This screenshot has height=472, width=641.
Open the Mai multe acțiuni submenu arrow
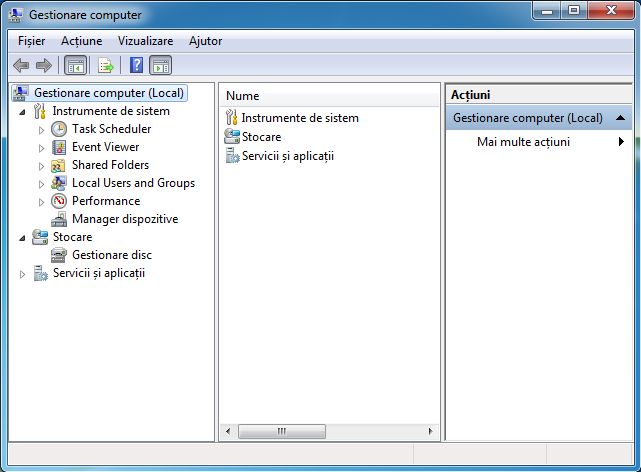pyautogui.click(x=621, y=142)
